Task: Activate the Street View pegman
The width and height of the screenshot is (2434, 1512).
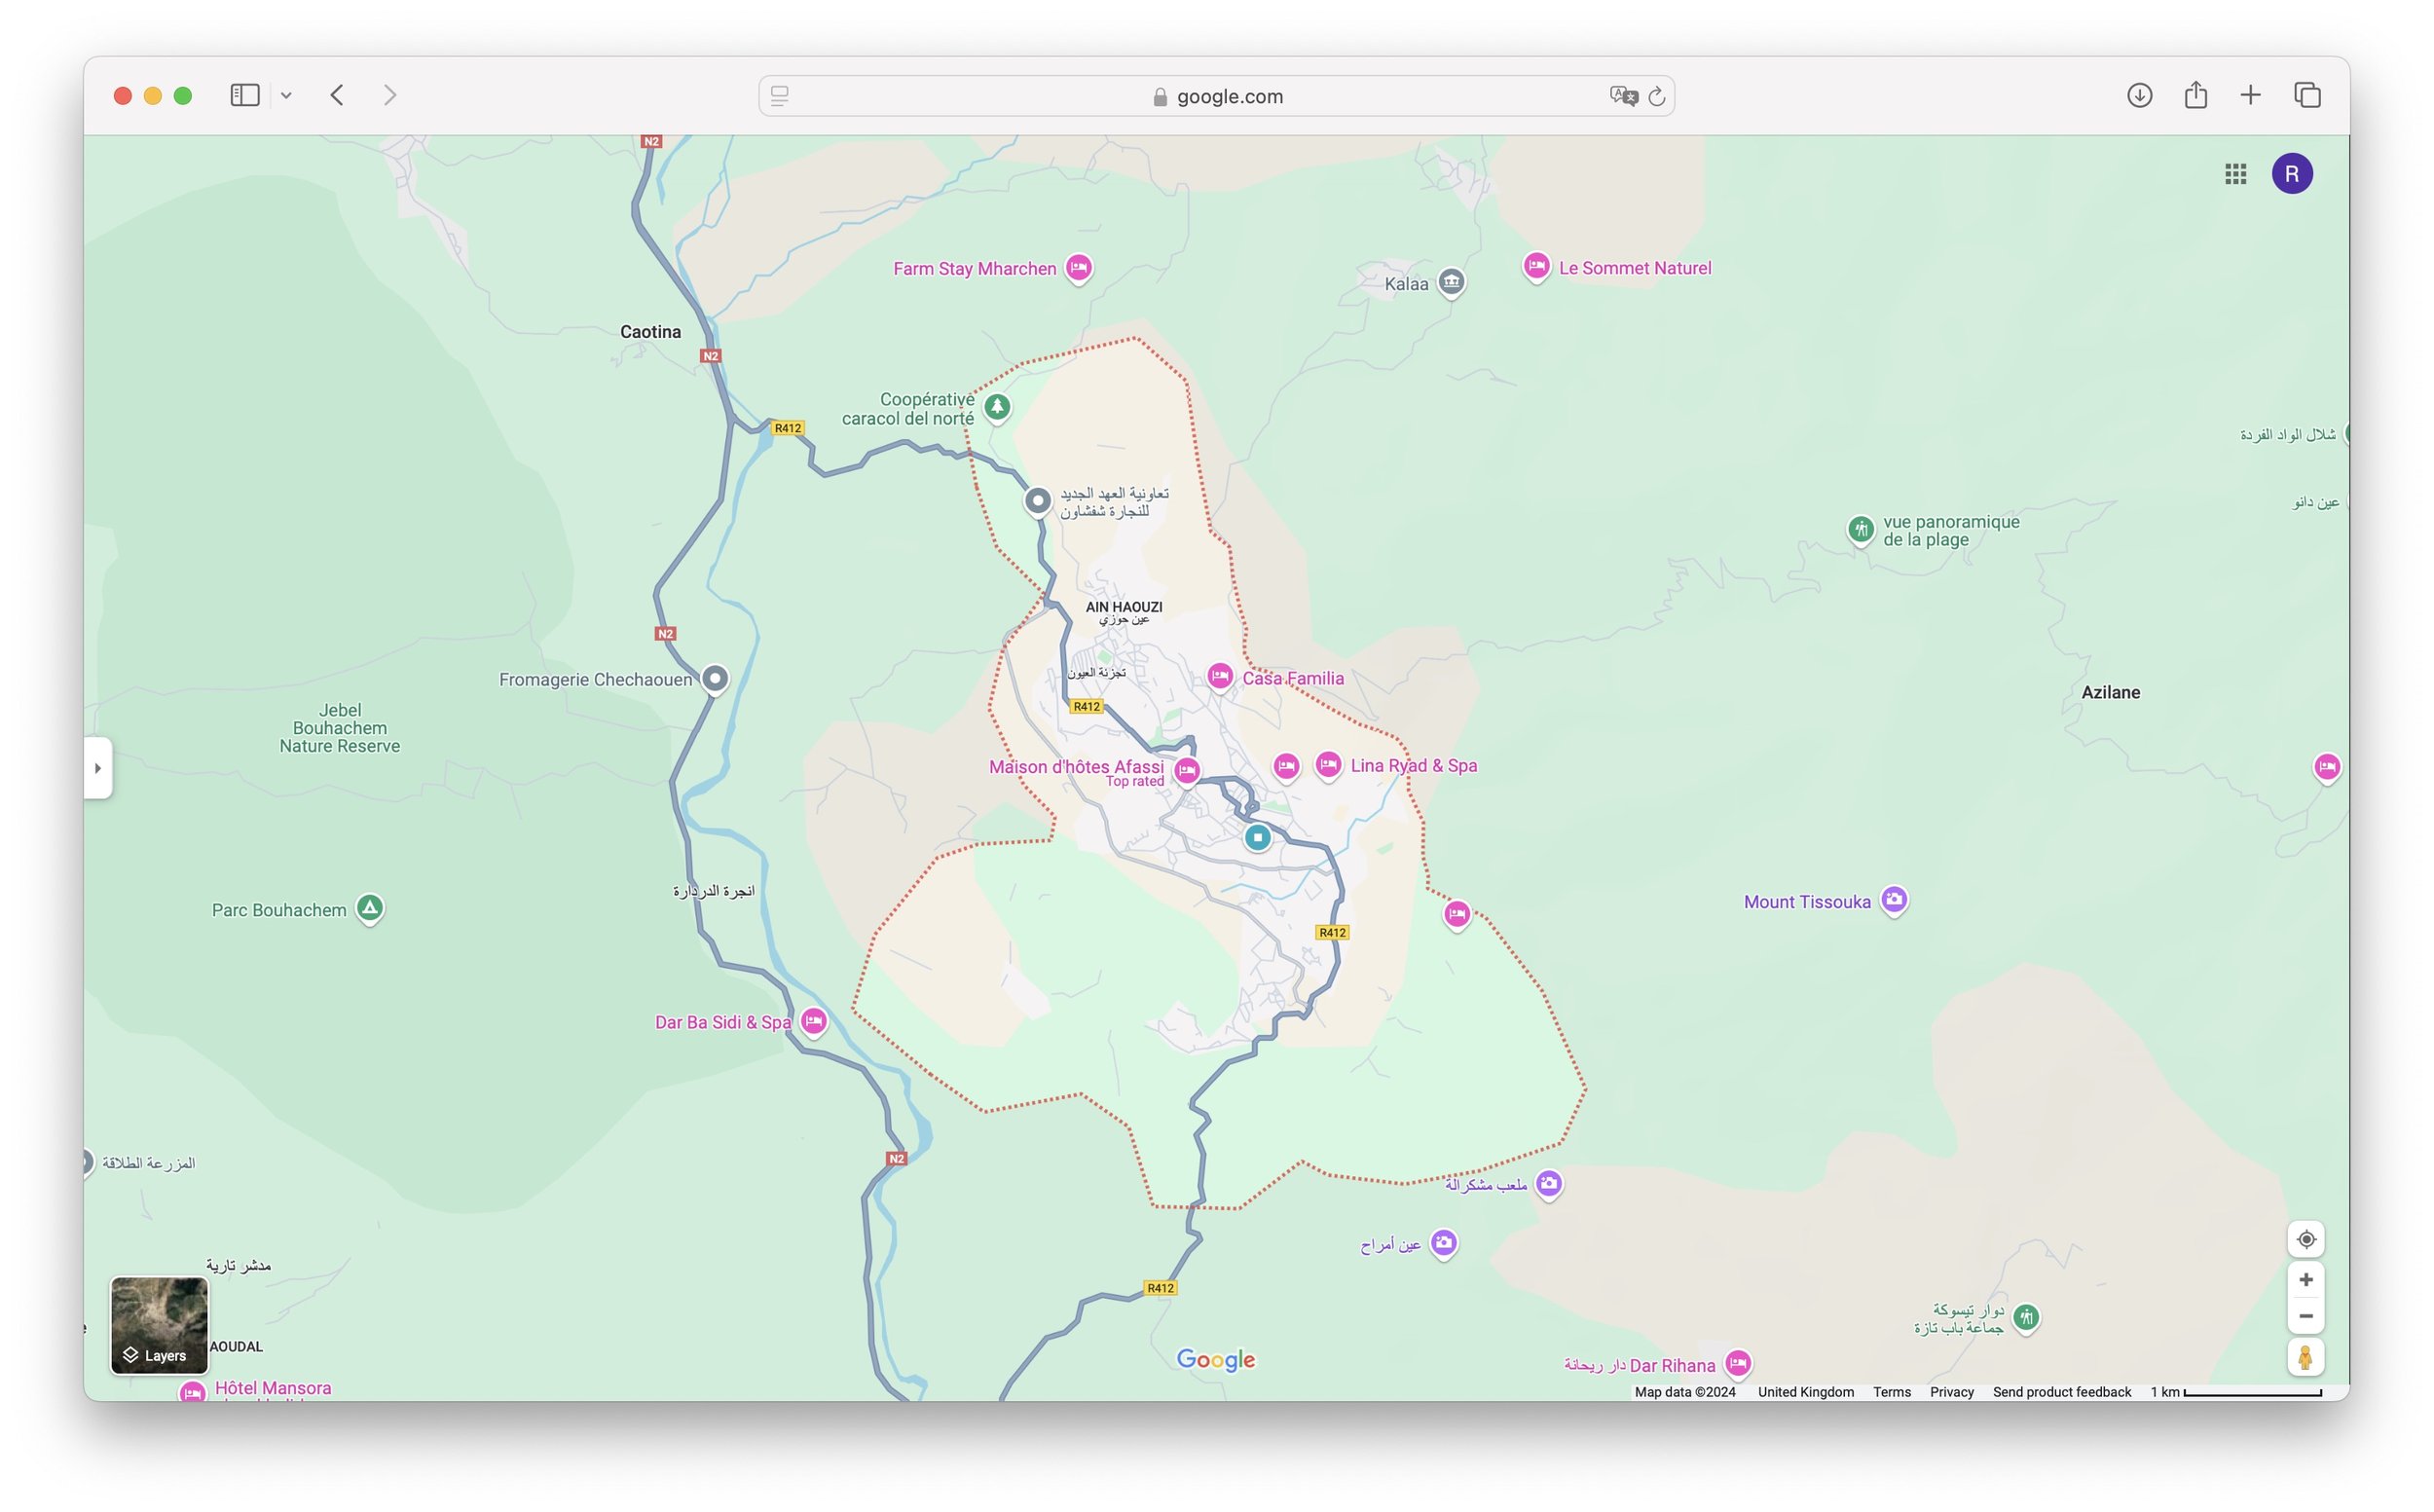Action: tap(2306, 1358)
